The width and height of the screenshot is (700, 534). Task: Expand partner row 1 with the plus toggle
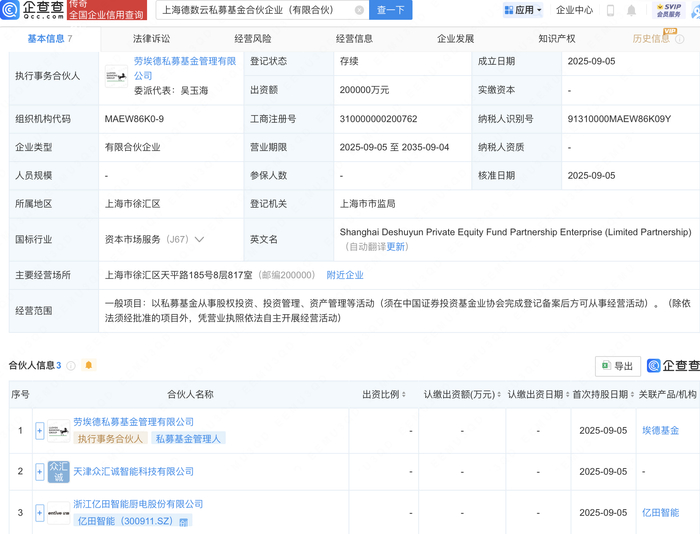click(40, 430)
